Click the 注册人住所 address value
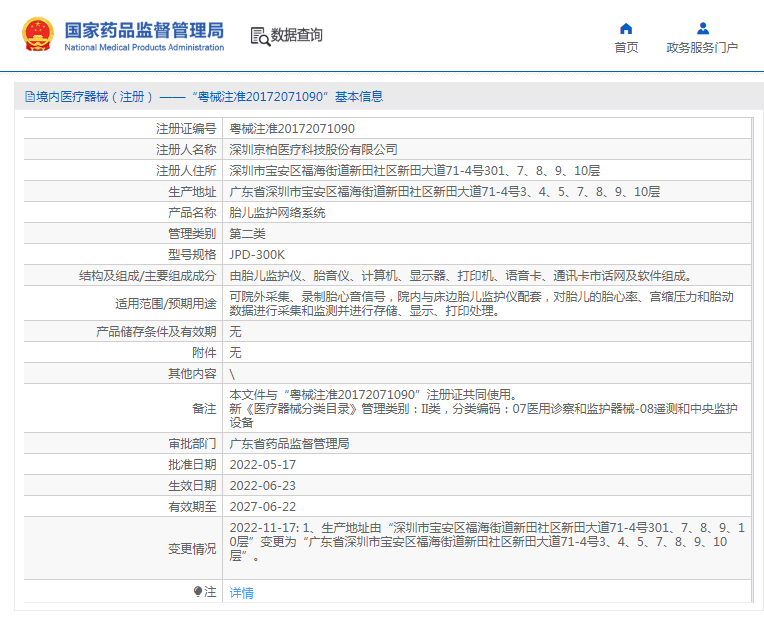The image size is (764, 617). (415, 171)
